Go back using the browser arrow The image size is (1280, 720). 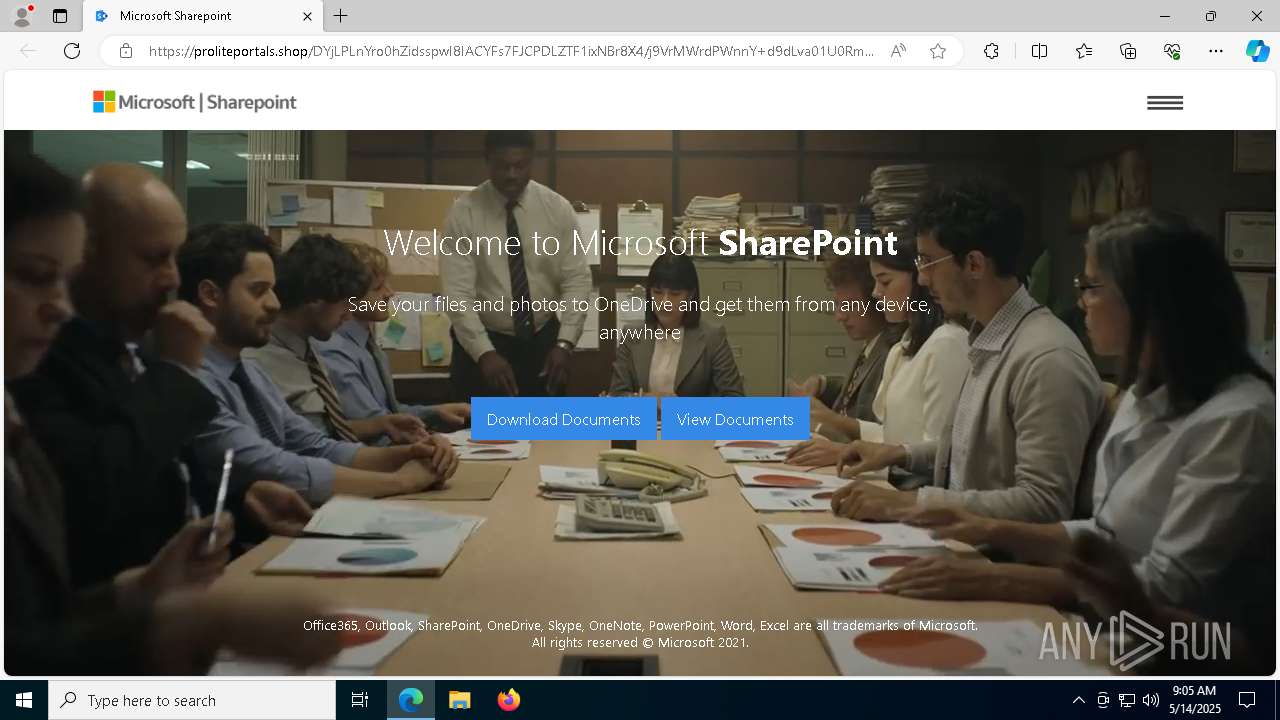(28, 51)
